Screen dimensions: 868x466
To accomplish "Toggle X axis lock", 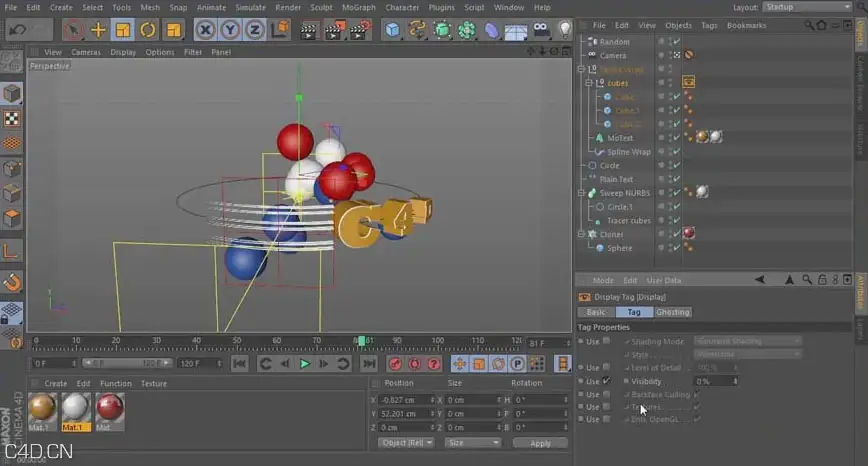I will [205, 29].
